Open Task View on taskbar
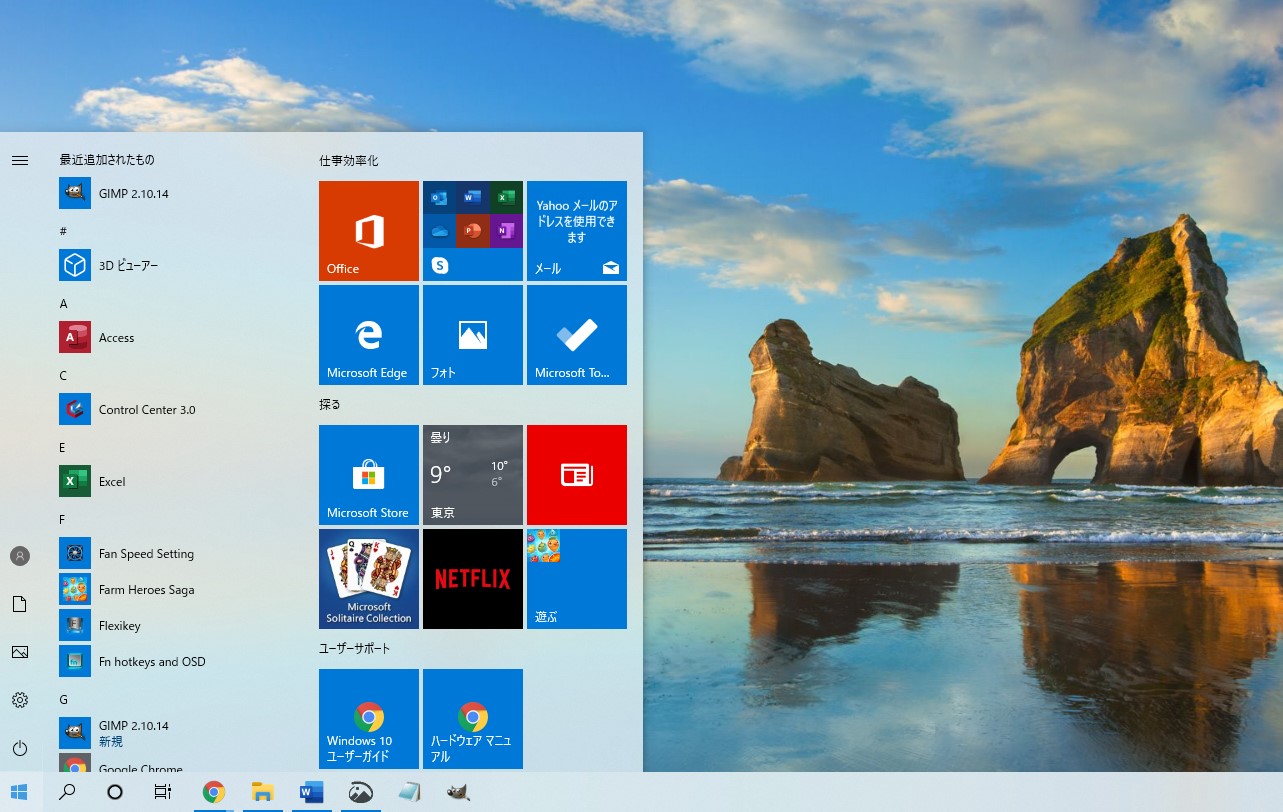1283x812 pixels. pos(163,792)
